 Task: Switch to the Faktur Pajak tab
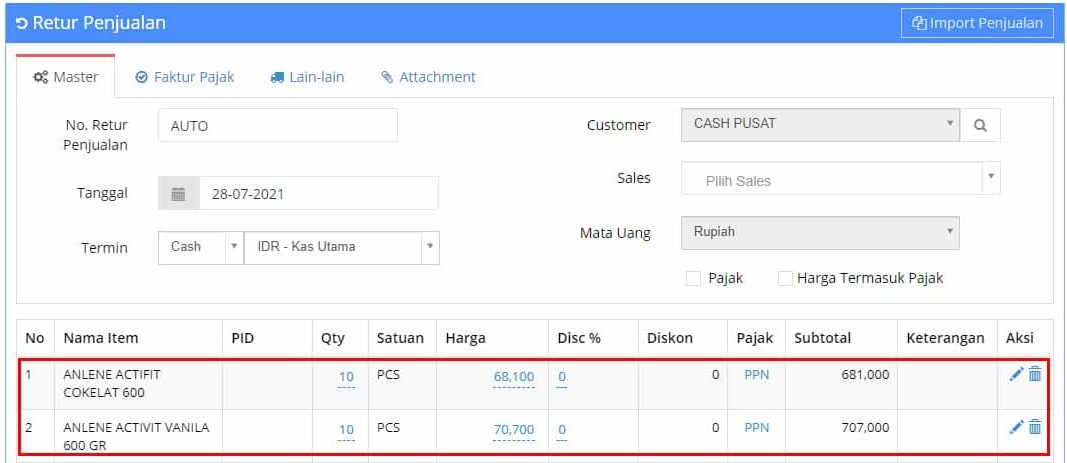coord(185,77)
